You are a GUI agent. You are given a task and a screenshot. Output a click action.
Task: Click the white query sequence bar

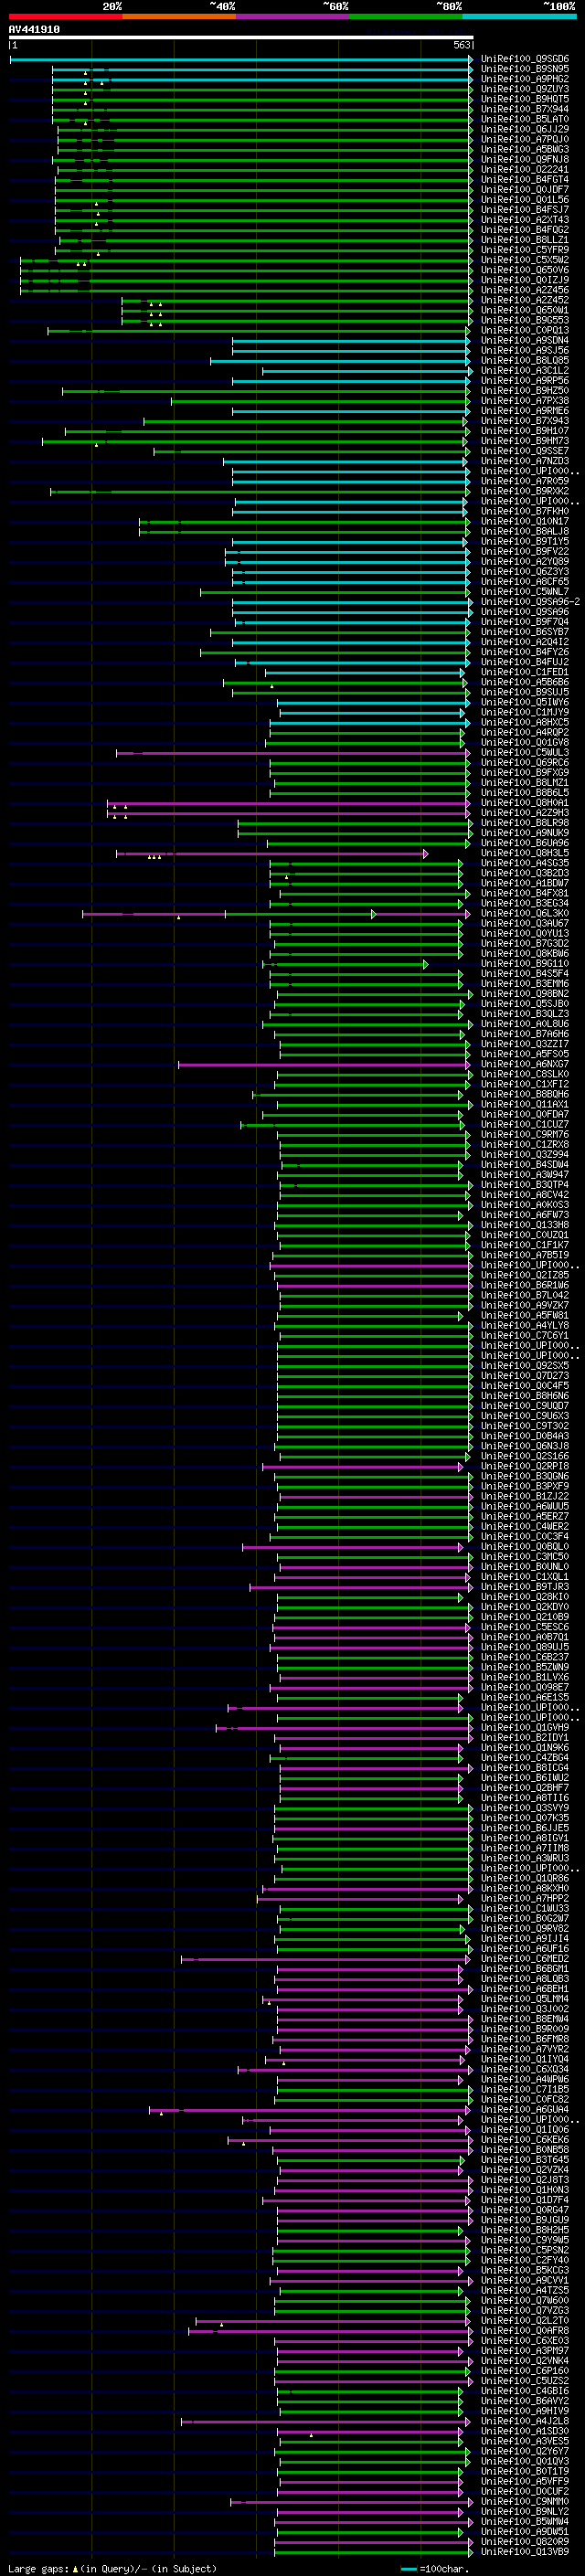pos(241,37)
